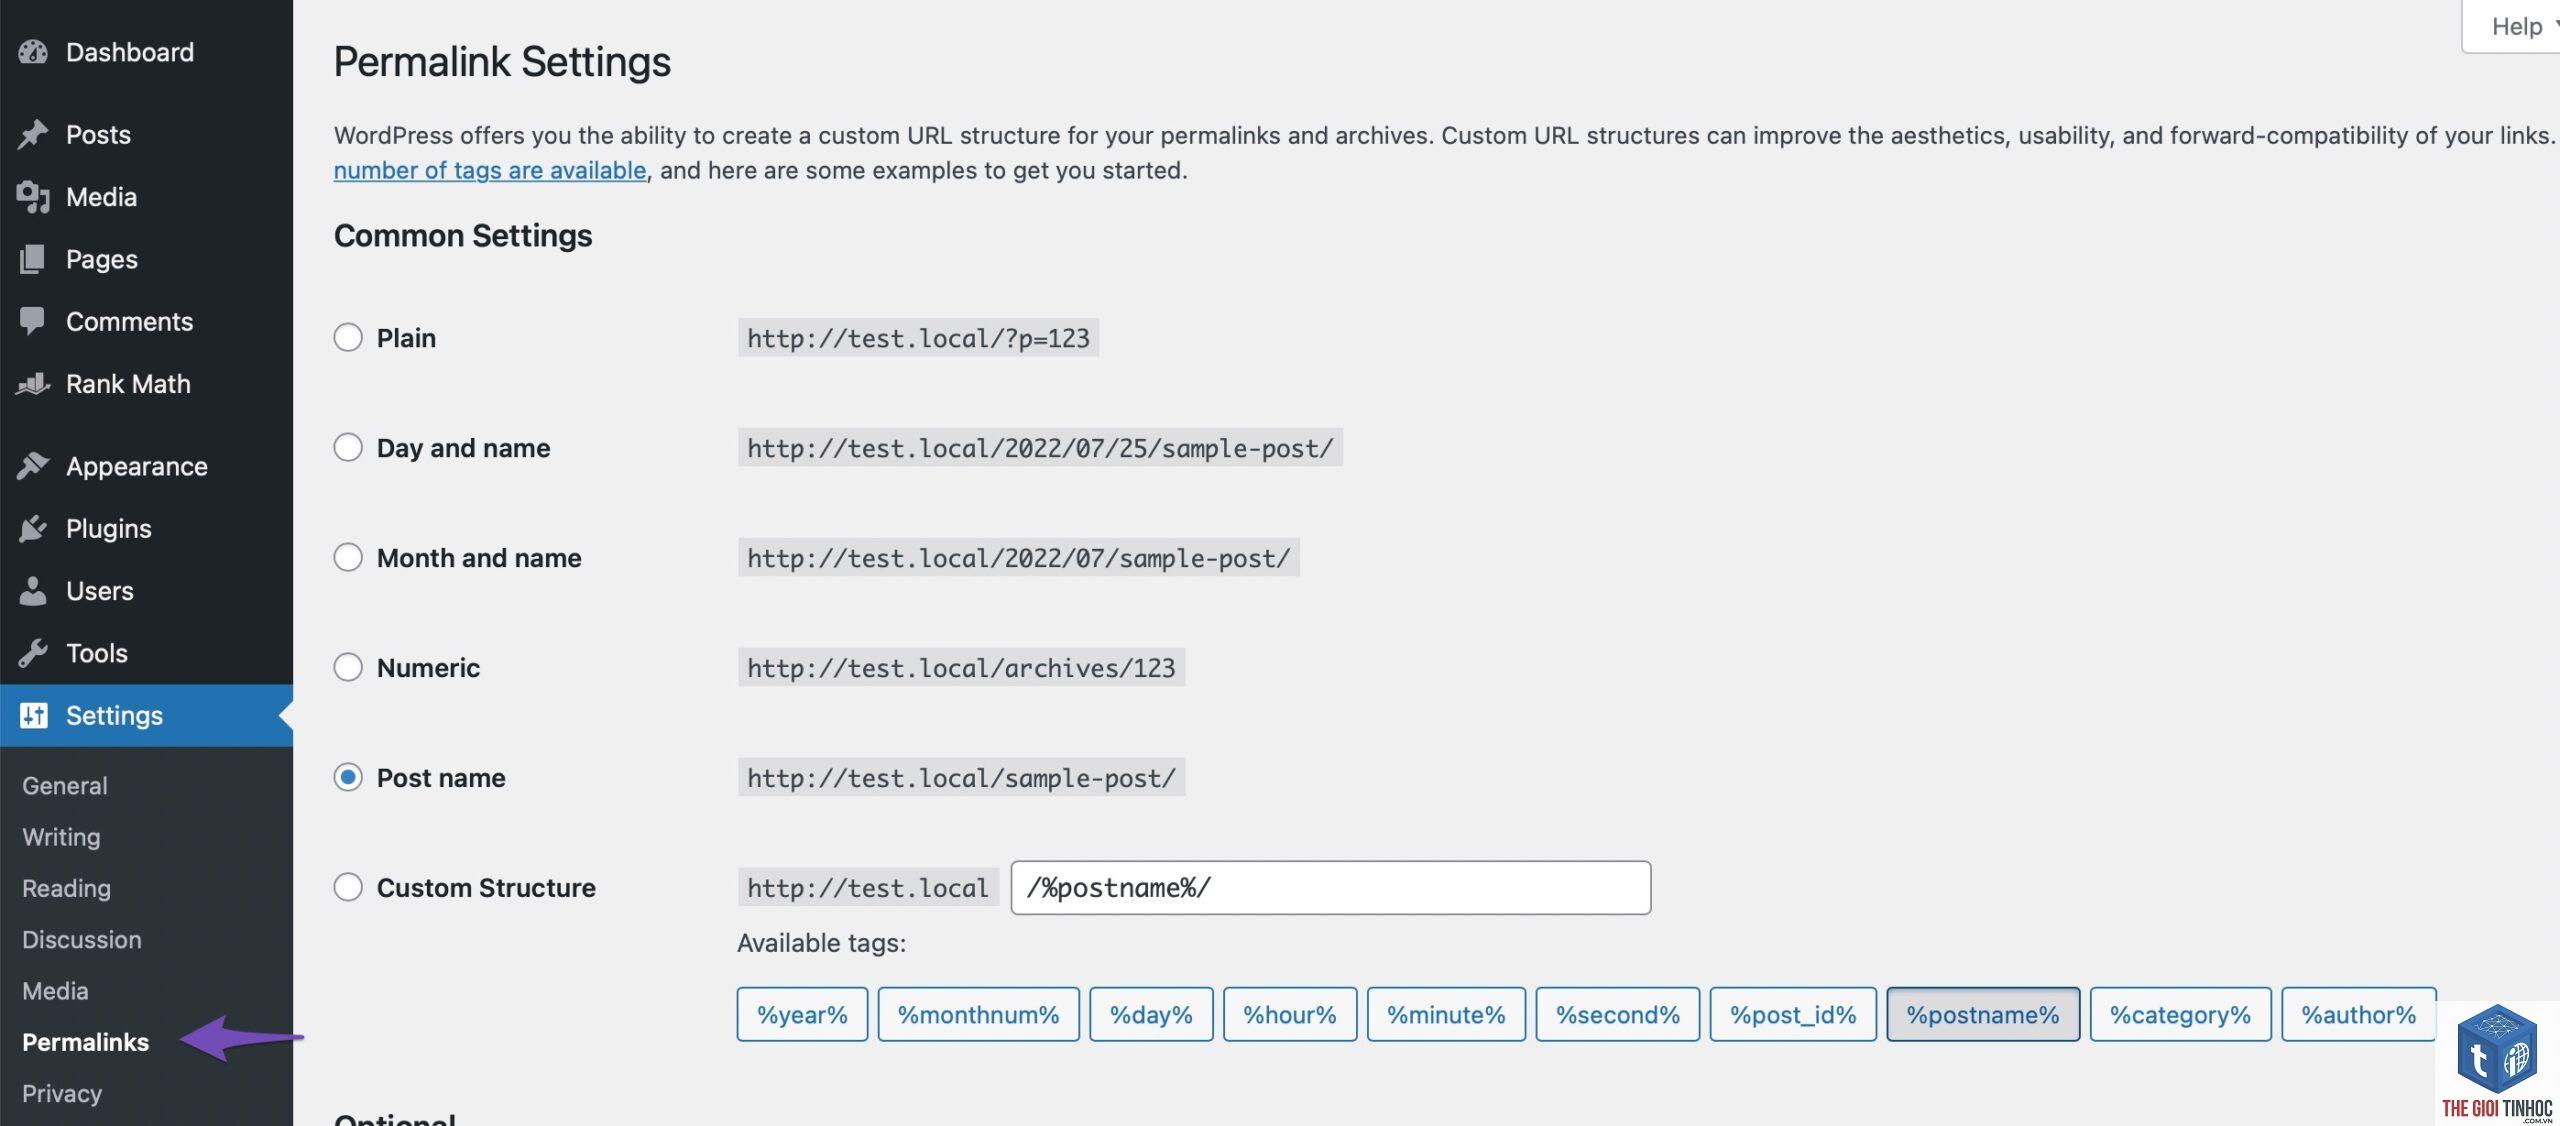Insert the %author% tag
2560x1126 pixels.
coord(2359,1014)
